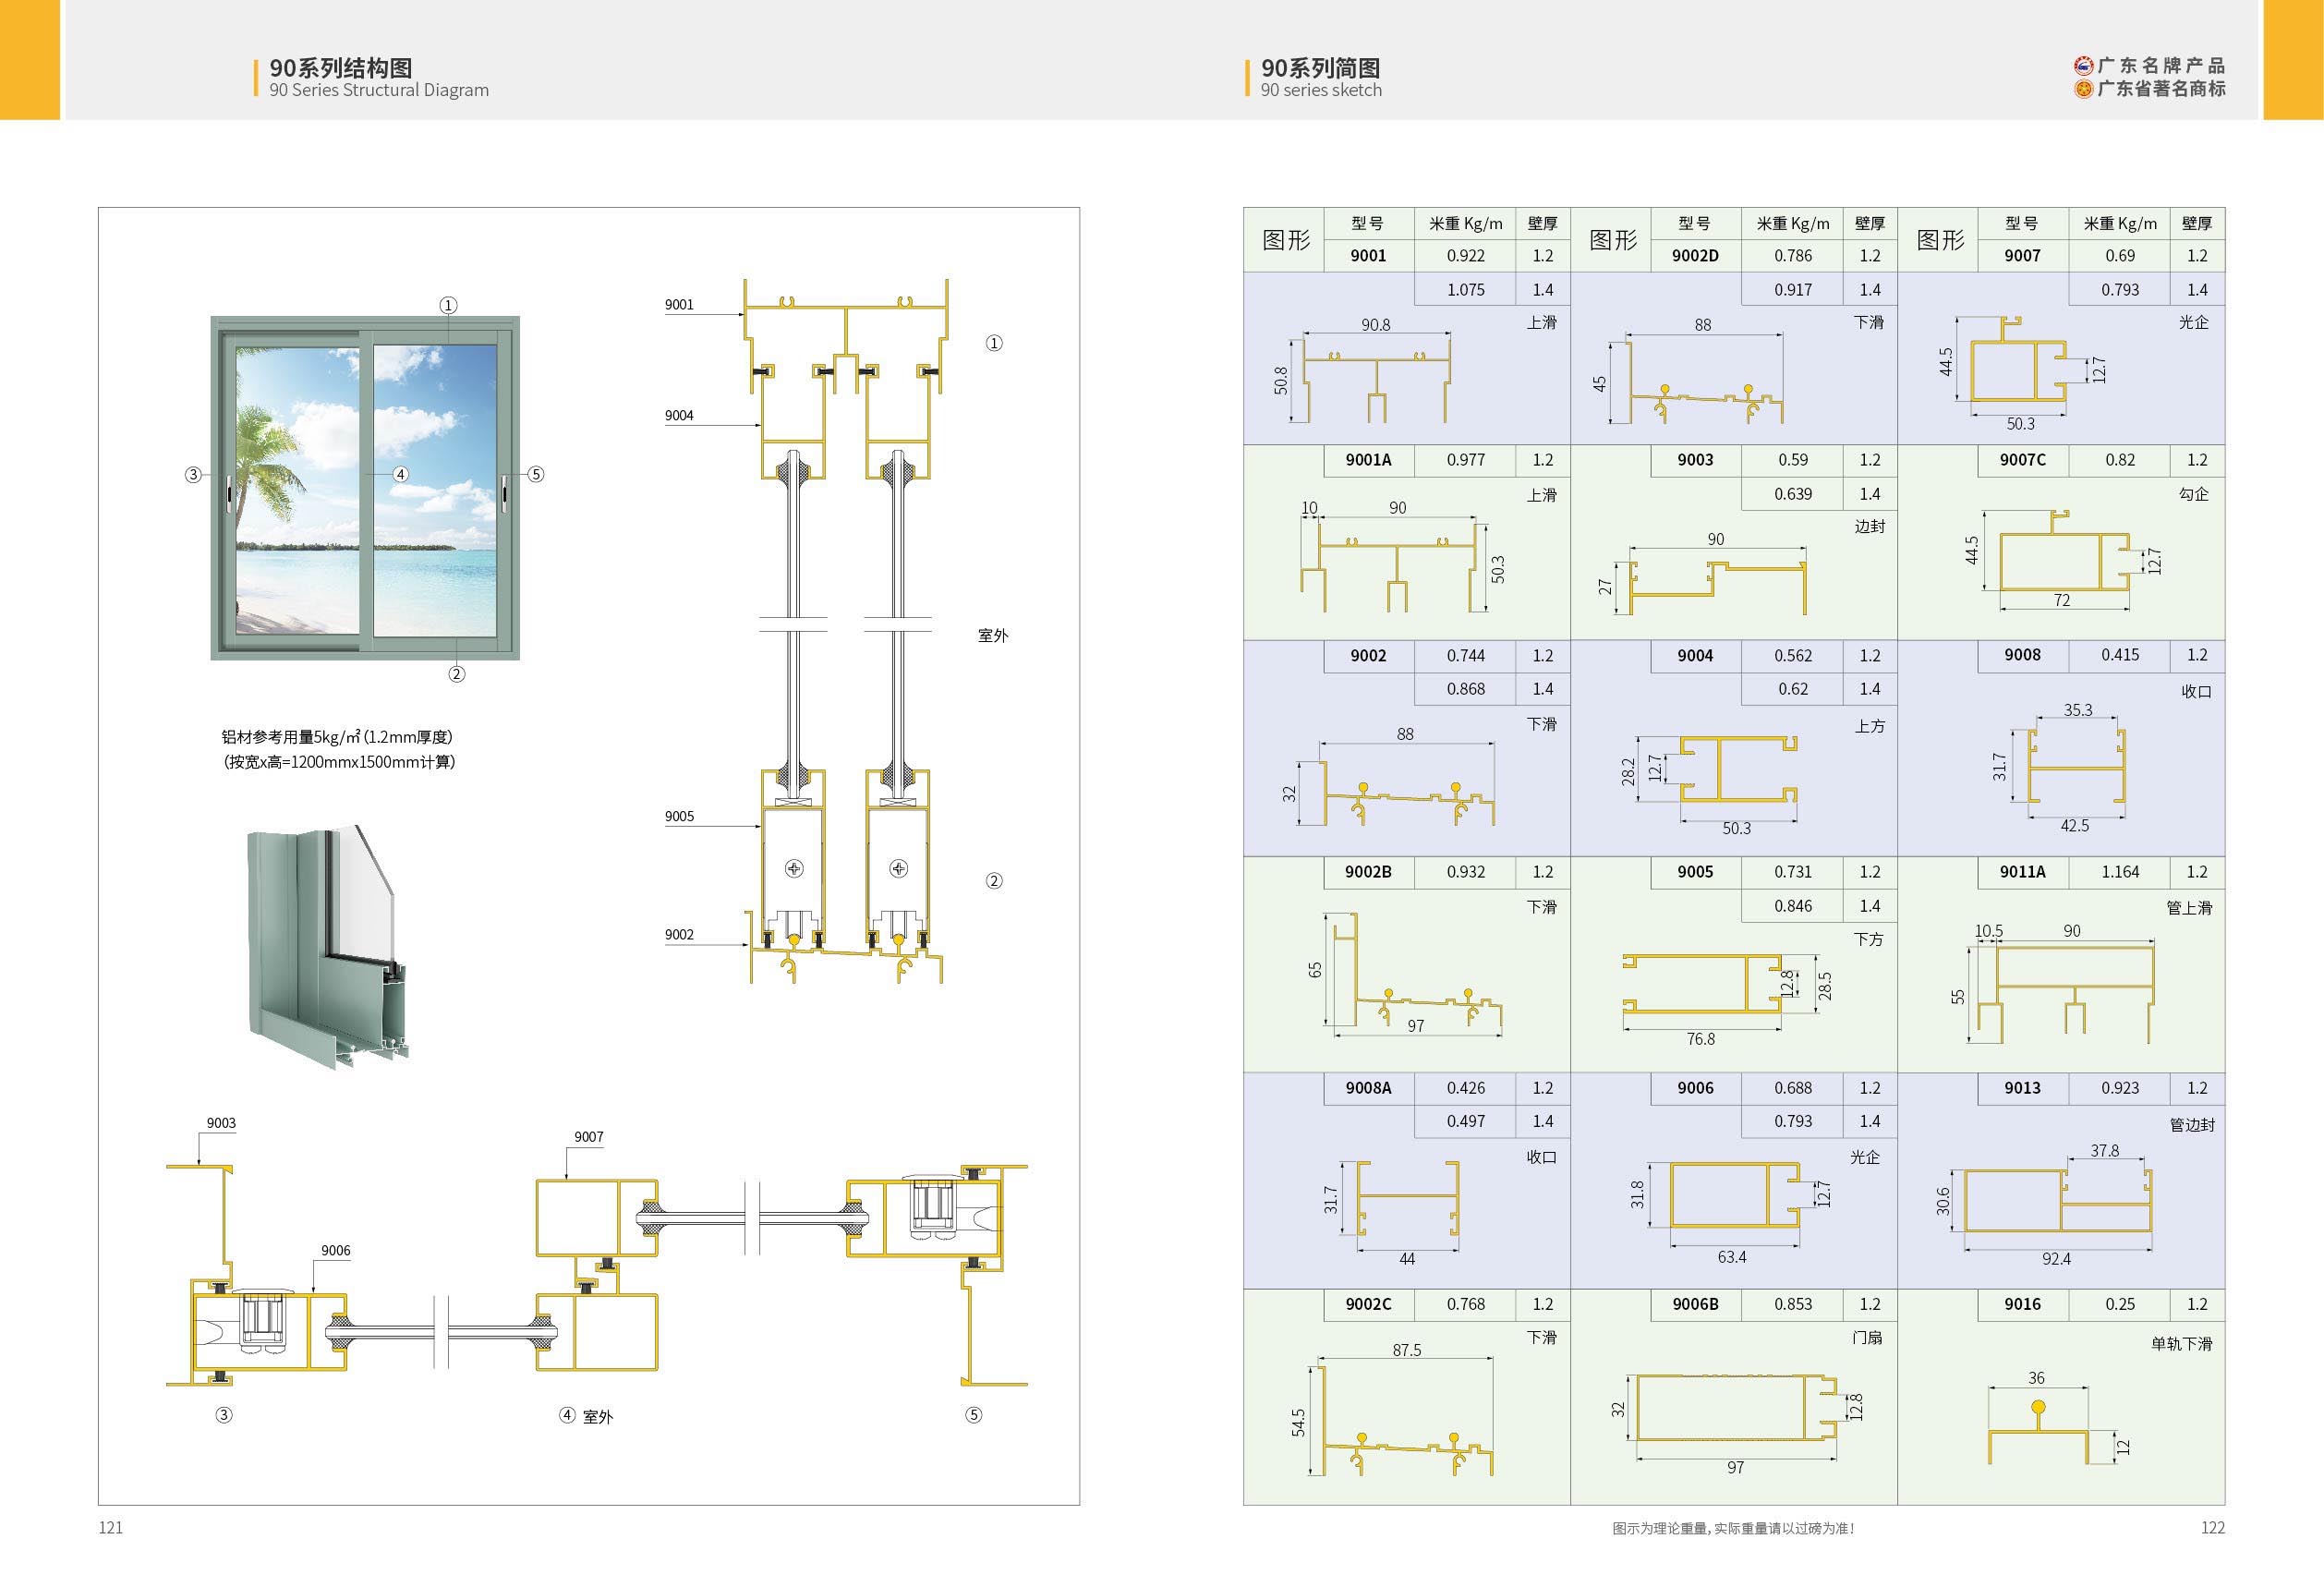Click the 9002B profile drawing with 65 height
This screenshot has height=1587, width=2324.
click(1405, 974)
